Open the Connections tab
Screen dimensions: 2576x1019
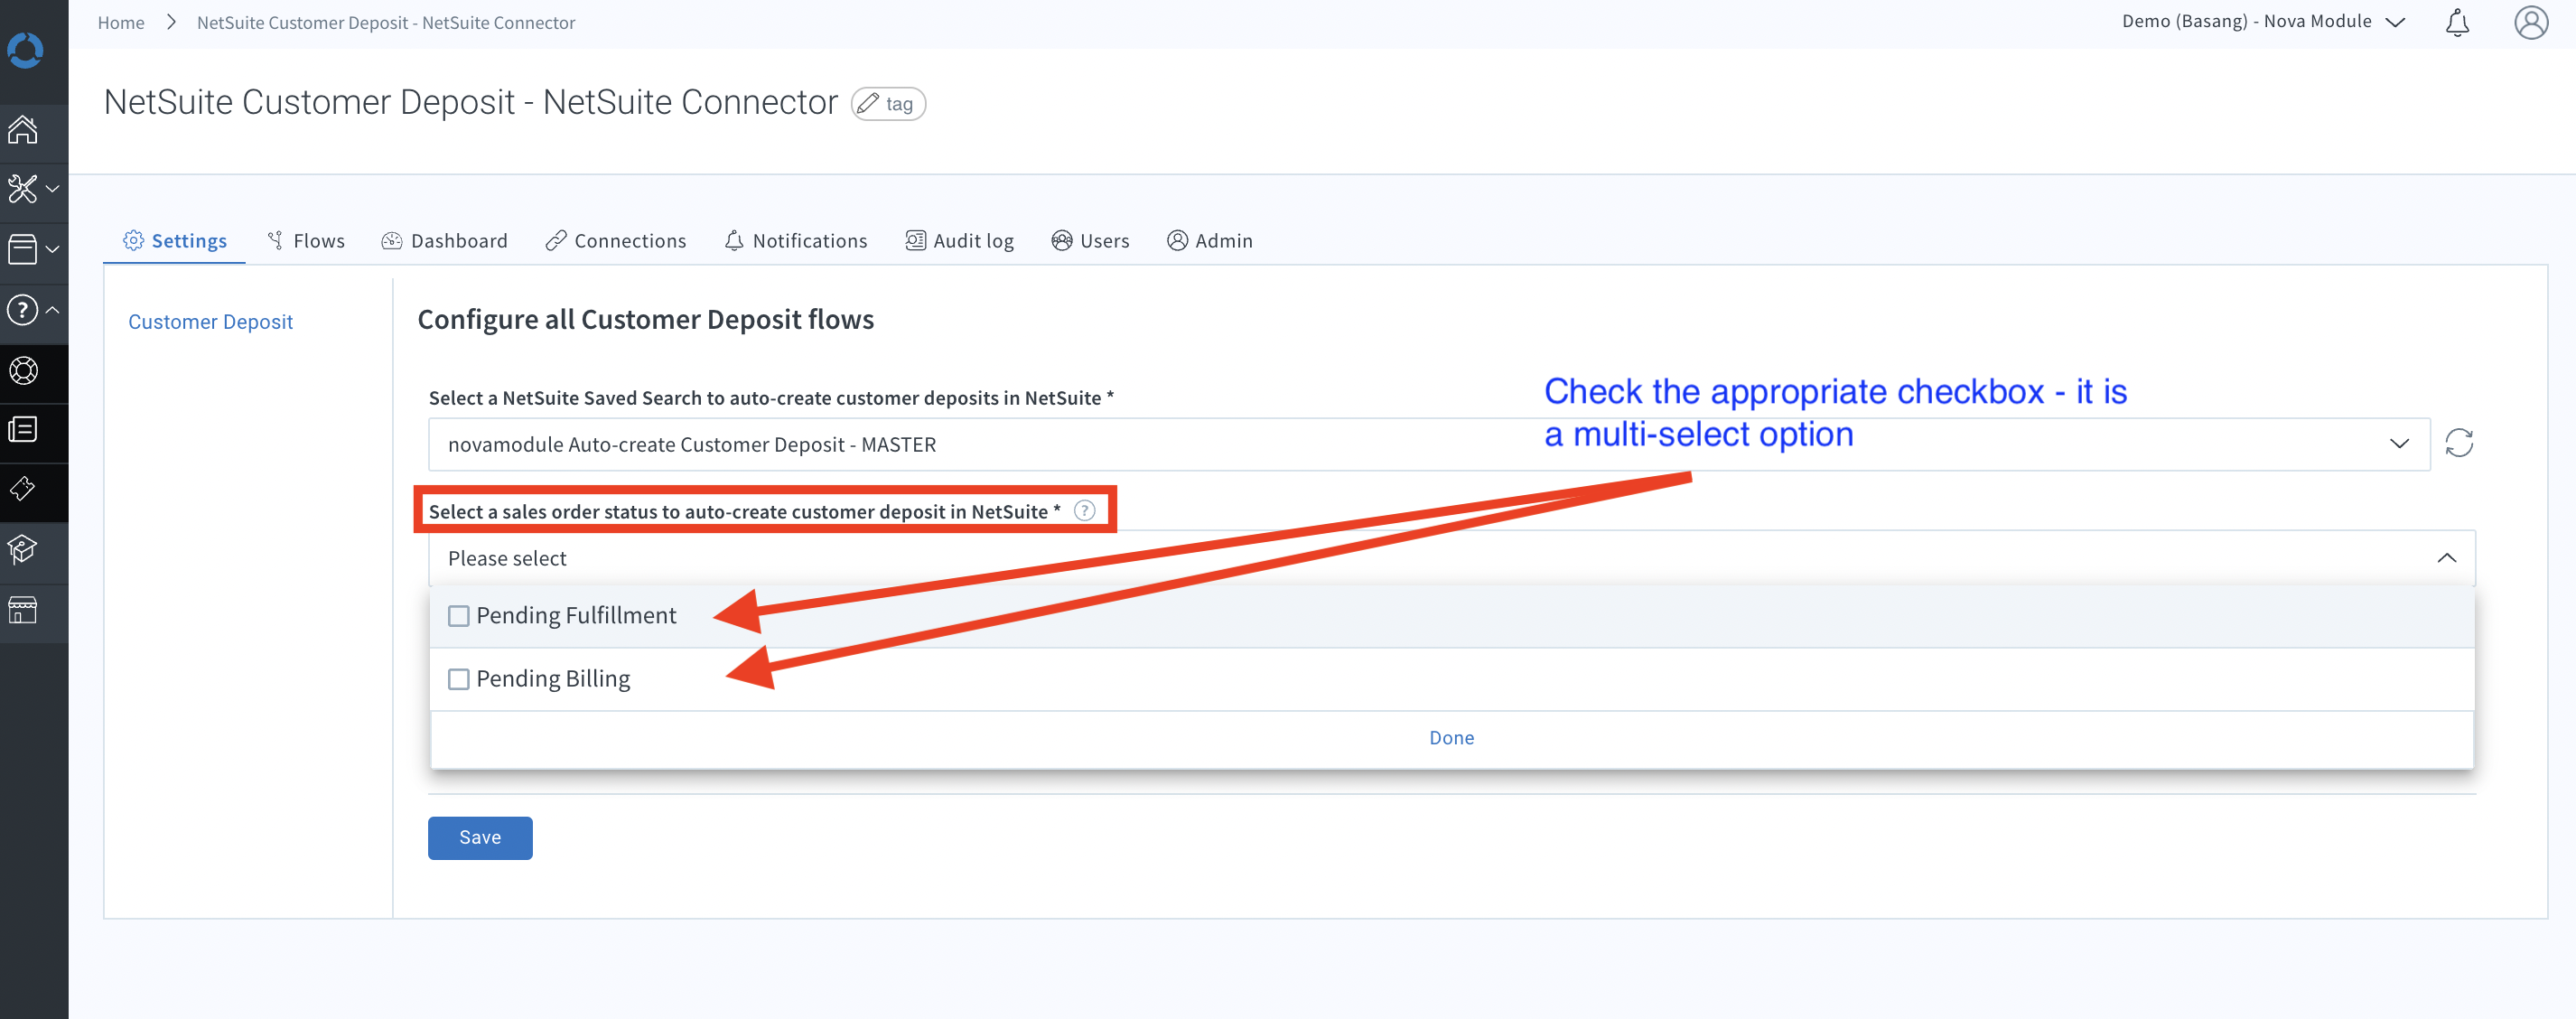[x=616, y=241]
